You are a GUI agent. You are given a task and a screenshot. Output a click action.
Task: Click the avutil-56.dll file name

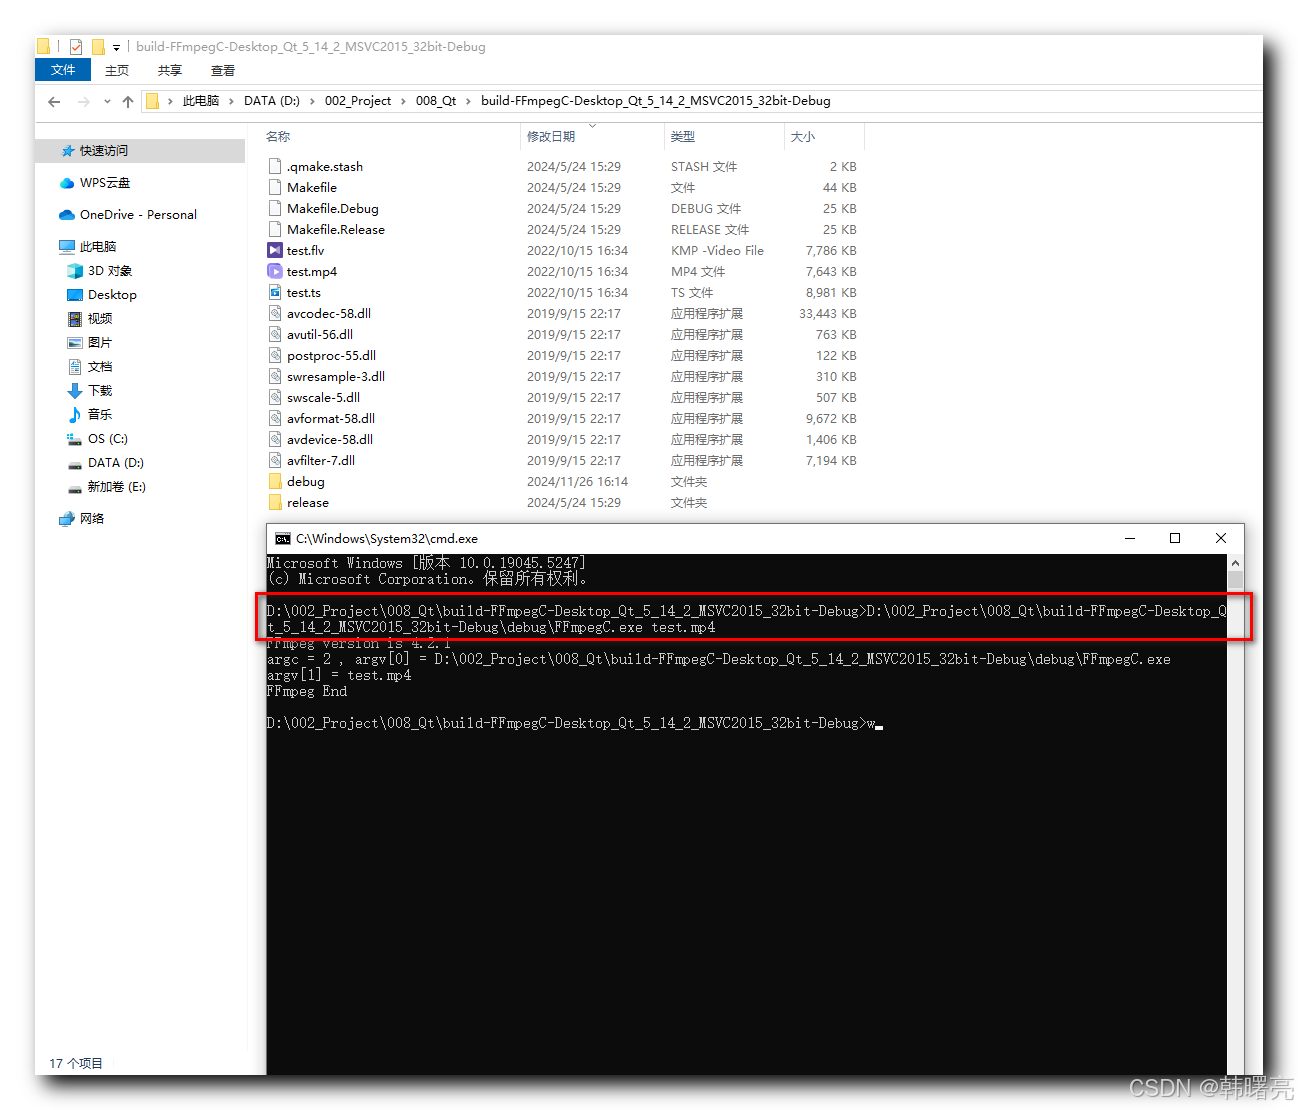[x=320, y=334]
